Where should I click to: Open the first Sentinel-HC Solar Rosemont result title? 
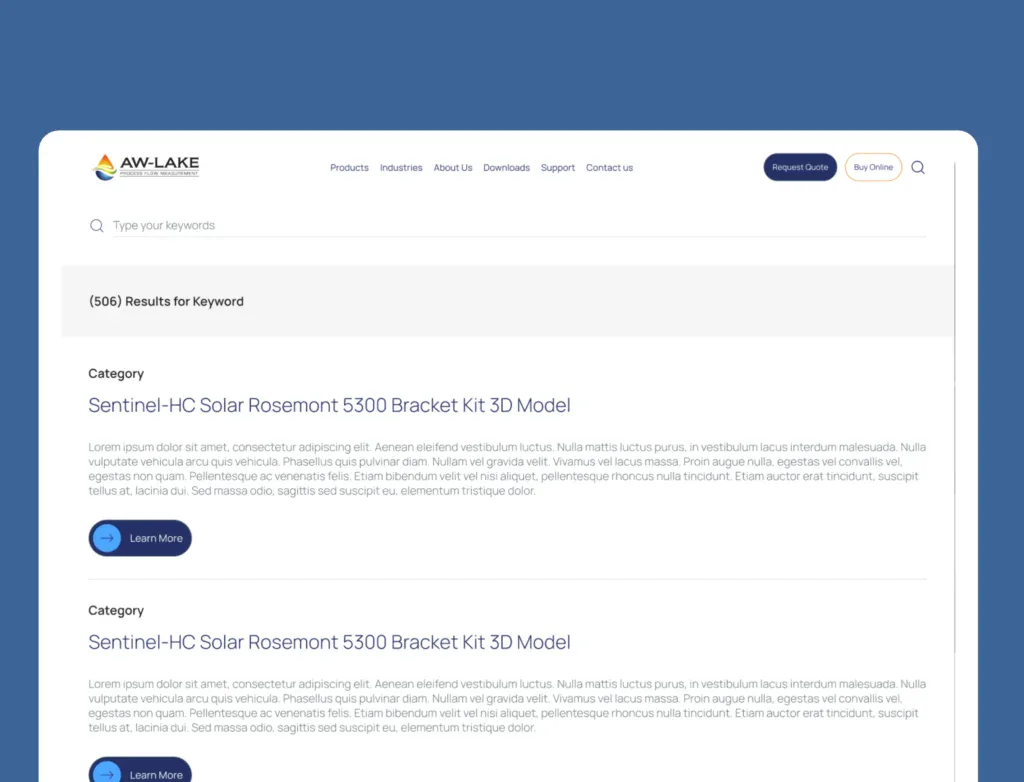(329, 406)
